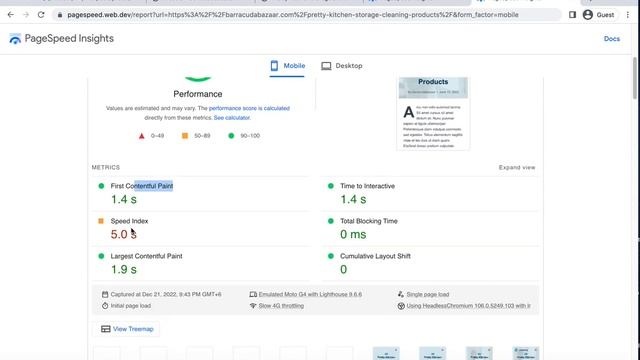Click wifi icon beside Slow 4G throttling
This screenshot has width=640, height=360.
pyautogui.click(x=253, y=306)
